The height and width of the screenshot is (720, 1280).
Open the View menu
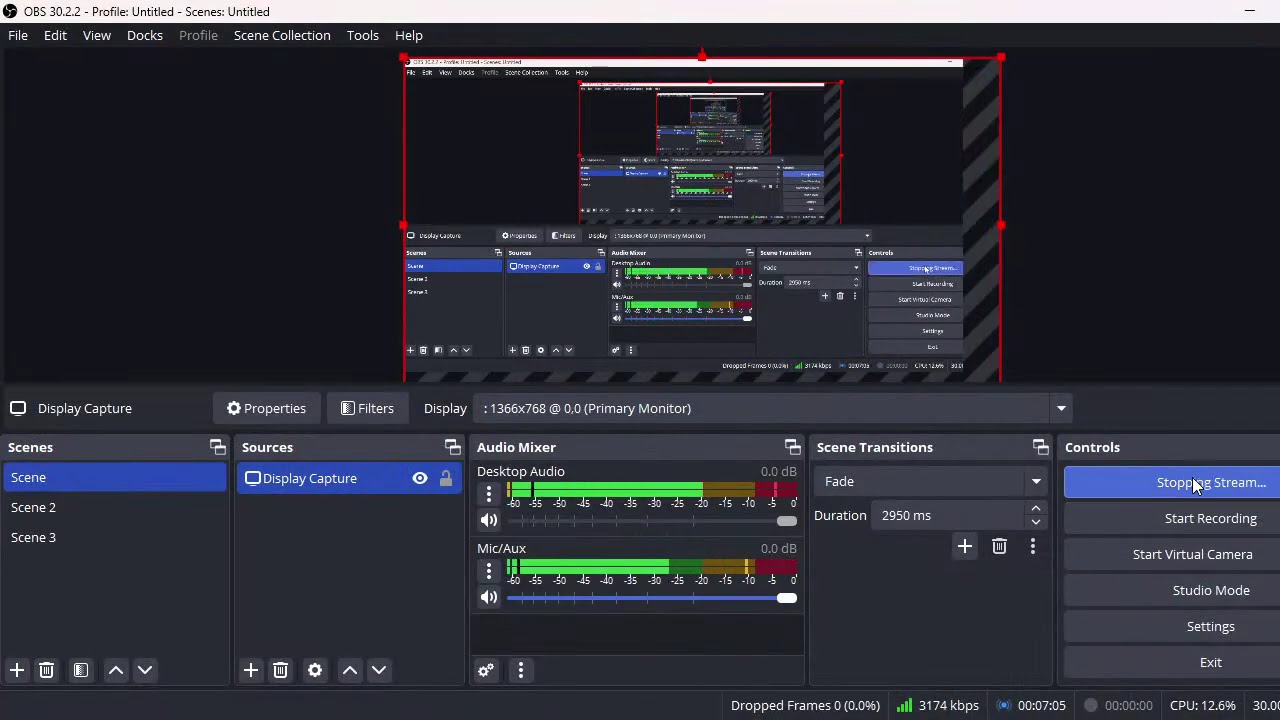[x=97, y=35]
